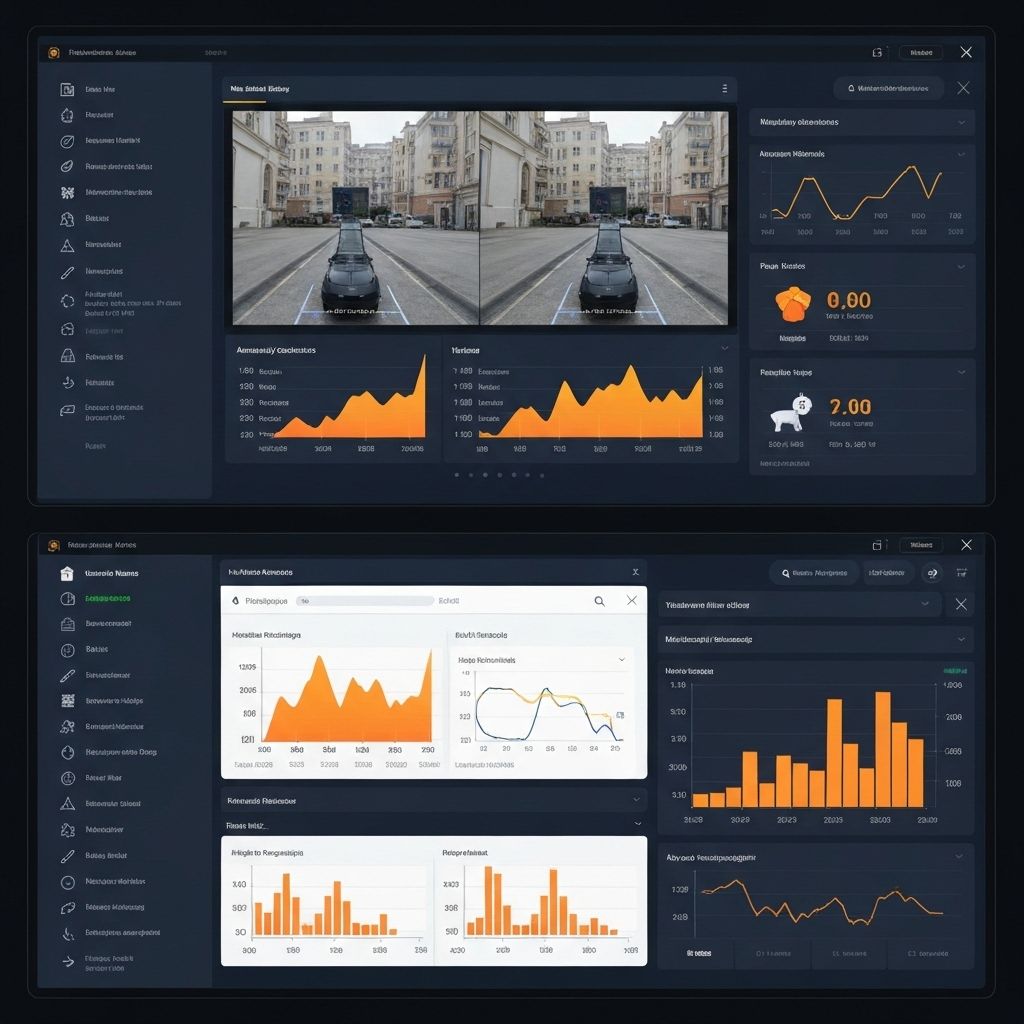The height and width of the screenshot is (1024, 1024).
Task: Click the search pill button in upper right
Action: tap(889, 88)
